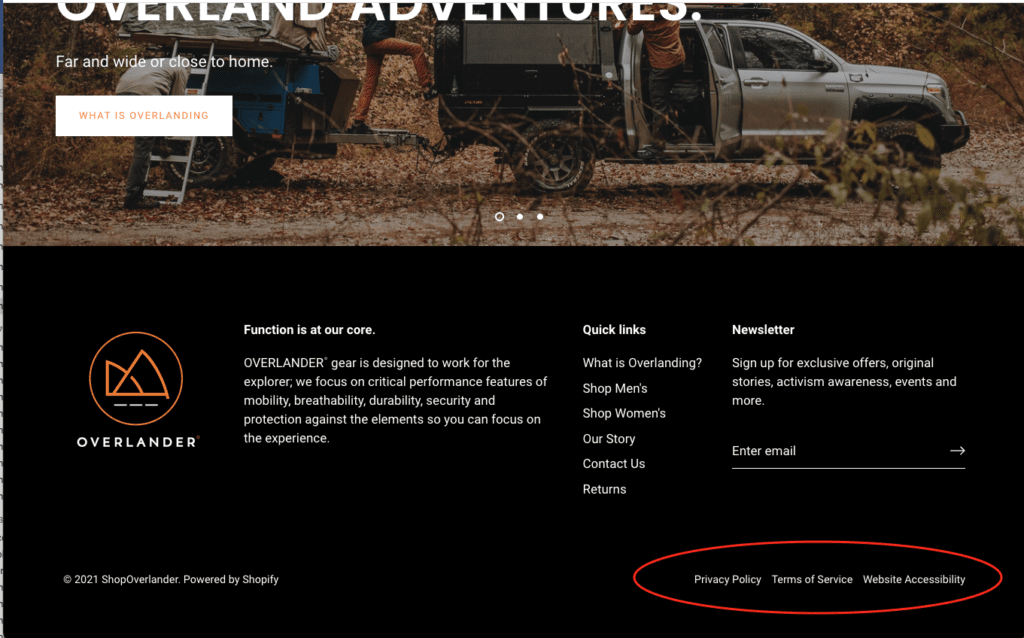The width and height of the screenshot is (1024, 638).
Task: Open the Shop Men's link
Action: pyautogui.click(x=615, y=389)
